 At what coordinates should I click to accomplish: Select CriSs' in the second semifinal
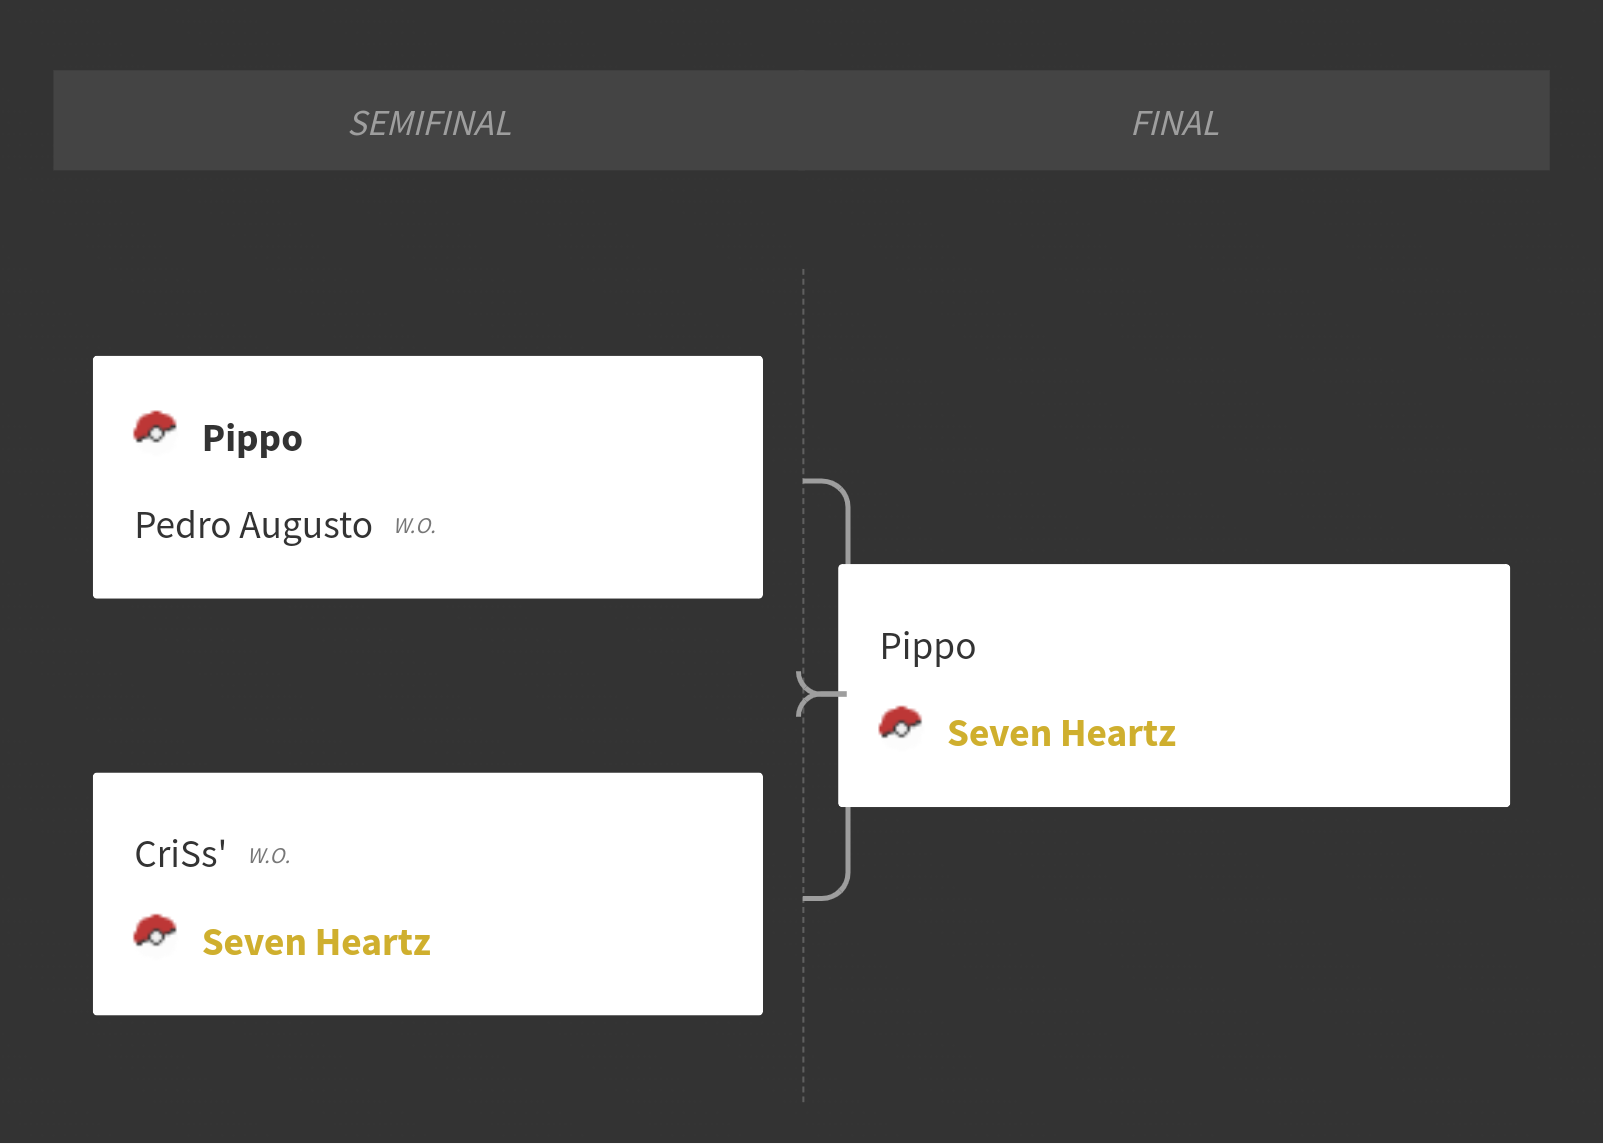[180, 855]
